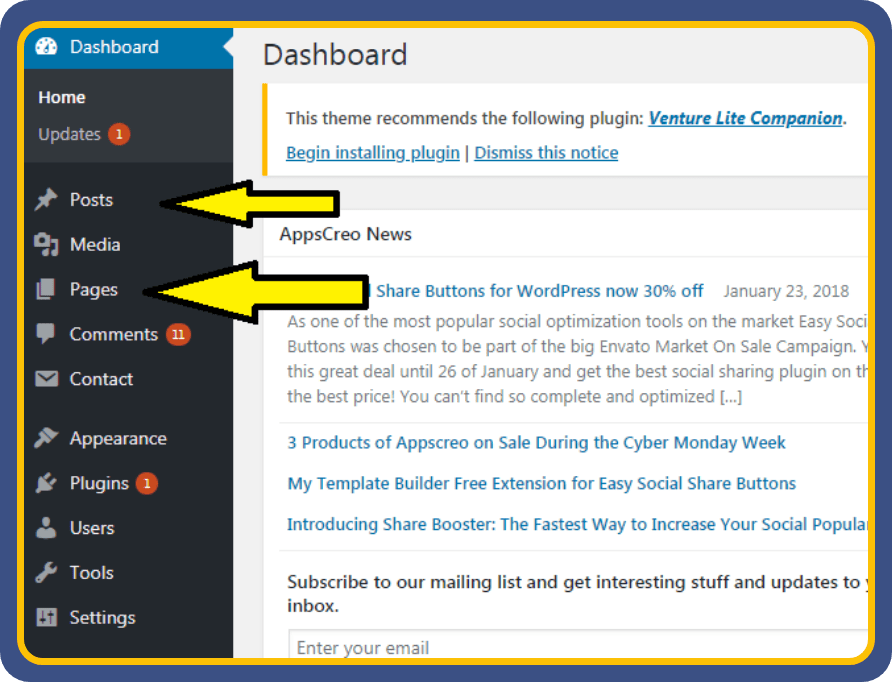Open the Venture Lite Companion link
892x682 pixels.
[x=745, y=118]
